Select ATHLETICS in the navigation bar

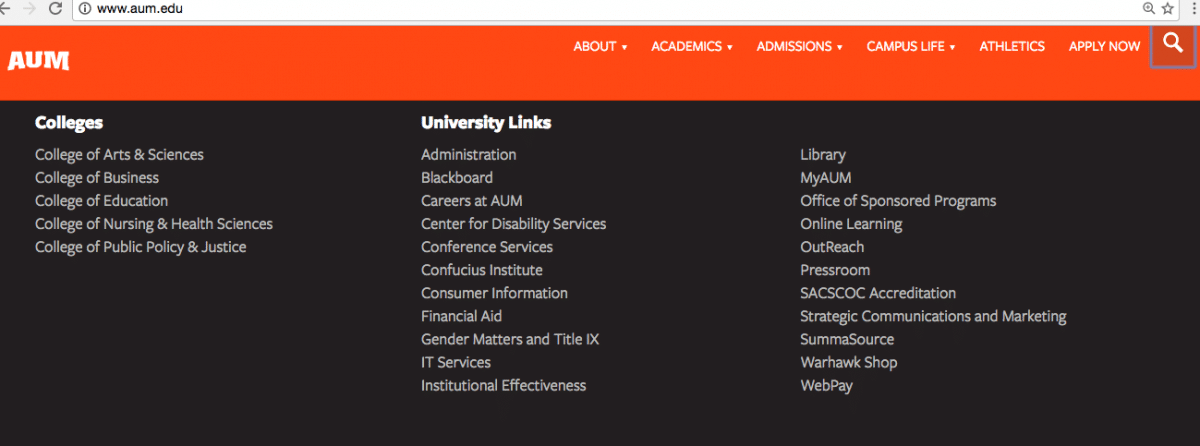coord(1012,46)
